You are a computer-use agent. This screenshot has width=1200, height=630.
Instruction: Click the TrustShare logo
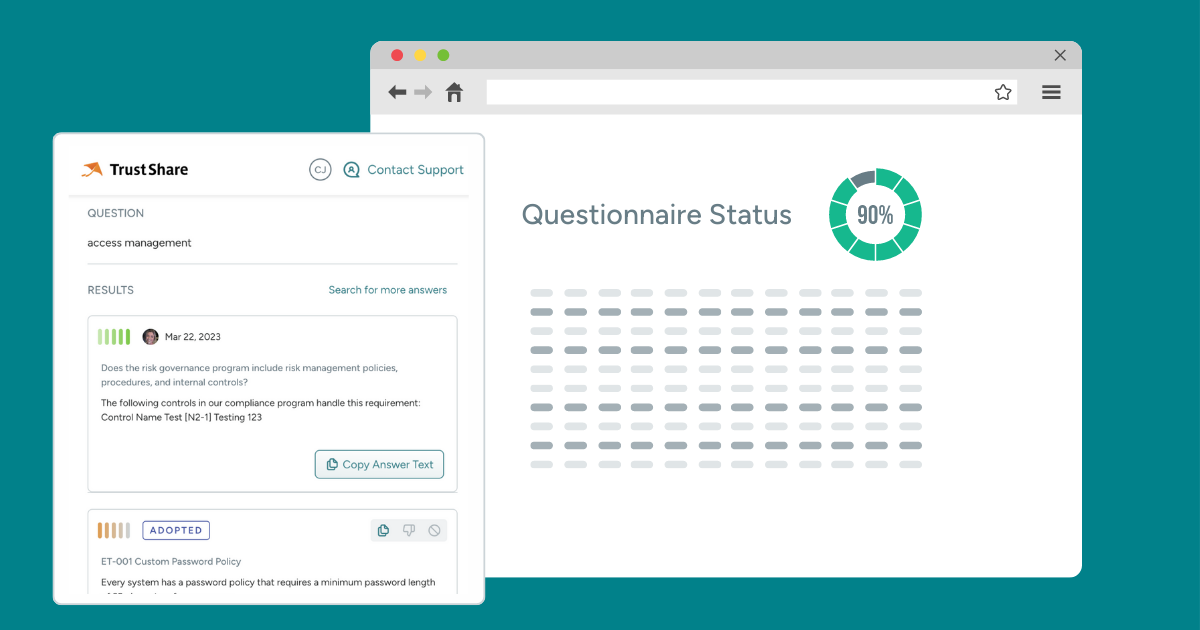tap(135, 169)
